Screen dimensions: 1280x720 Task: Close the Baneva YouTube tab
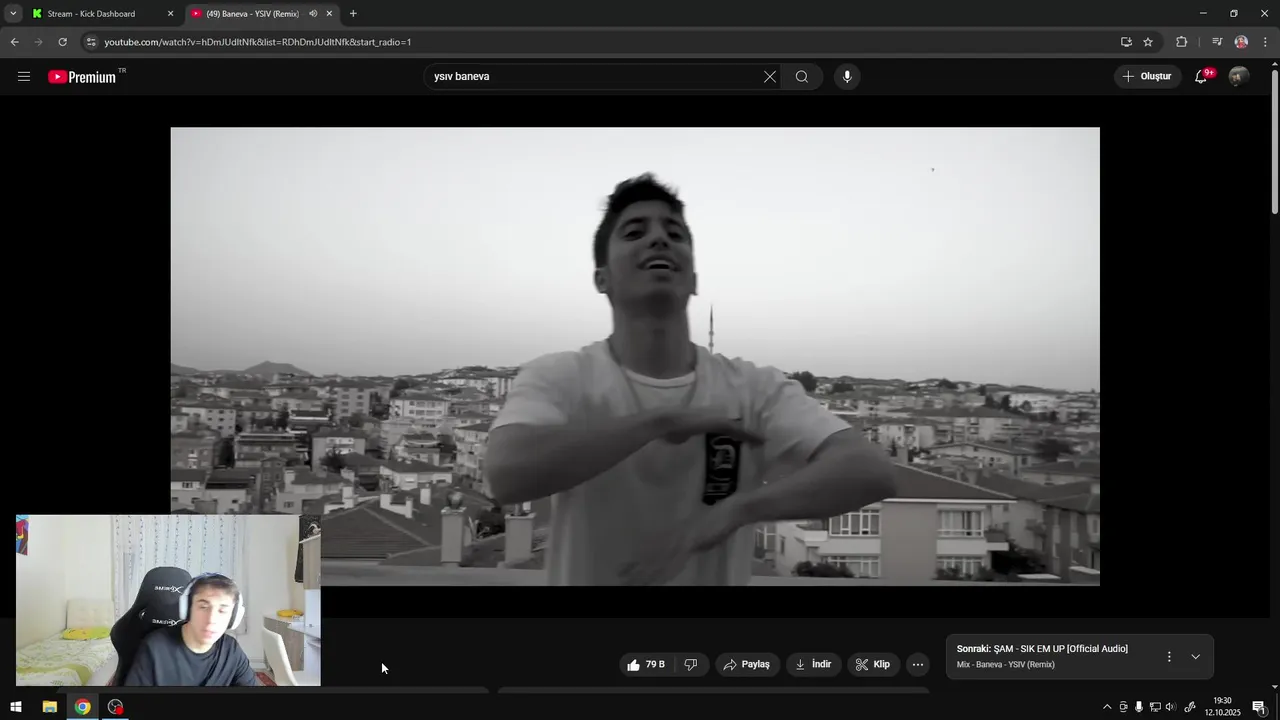329,14
